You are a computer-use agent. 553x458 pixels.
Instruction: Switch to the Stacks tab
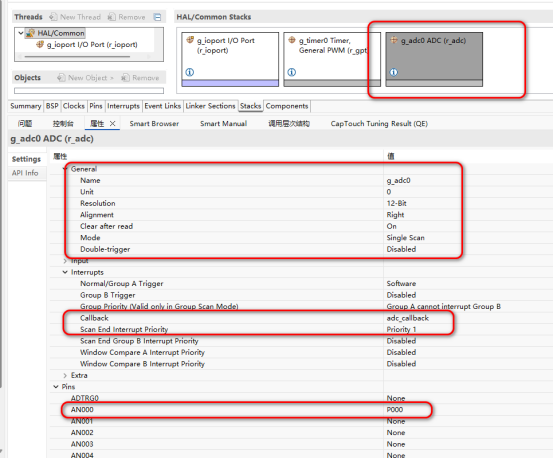click(251, 106)
